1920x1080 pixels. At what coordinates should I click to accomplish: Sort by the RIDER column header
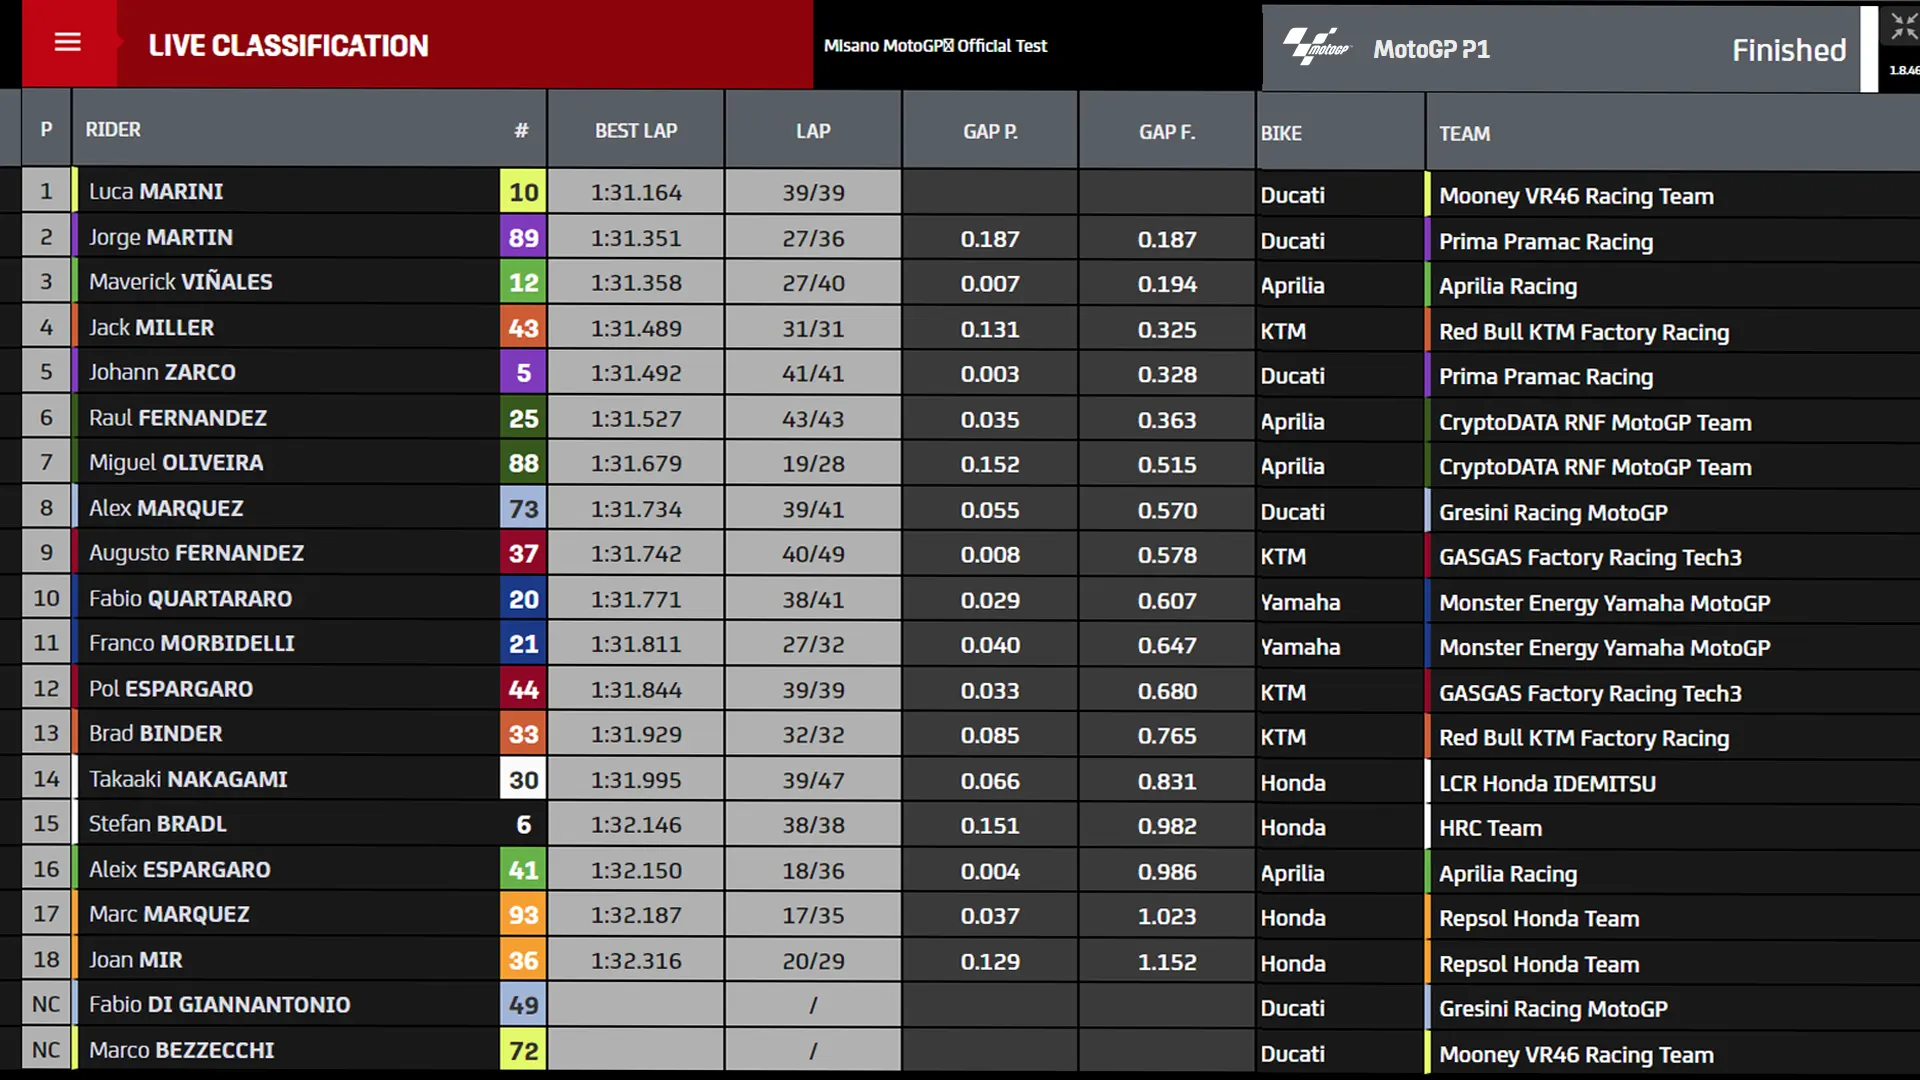pos(113,130)
